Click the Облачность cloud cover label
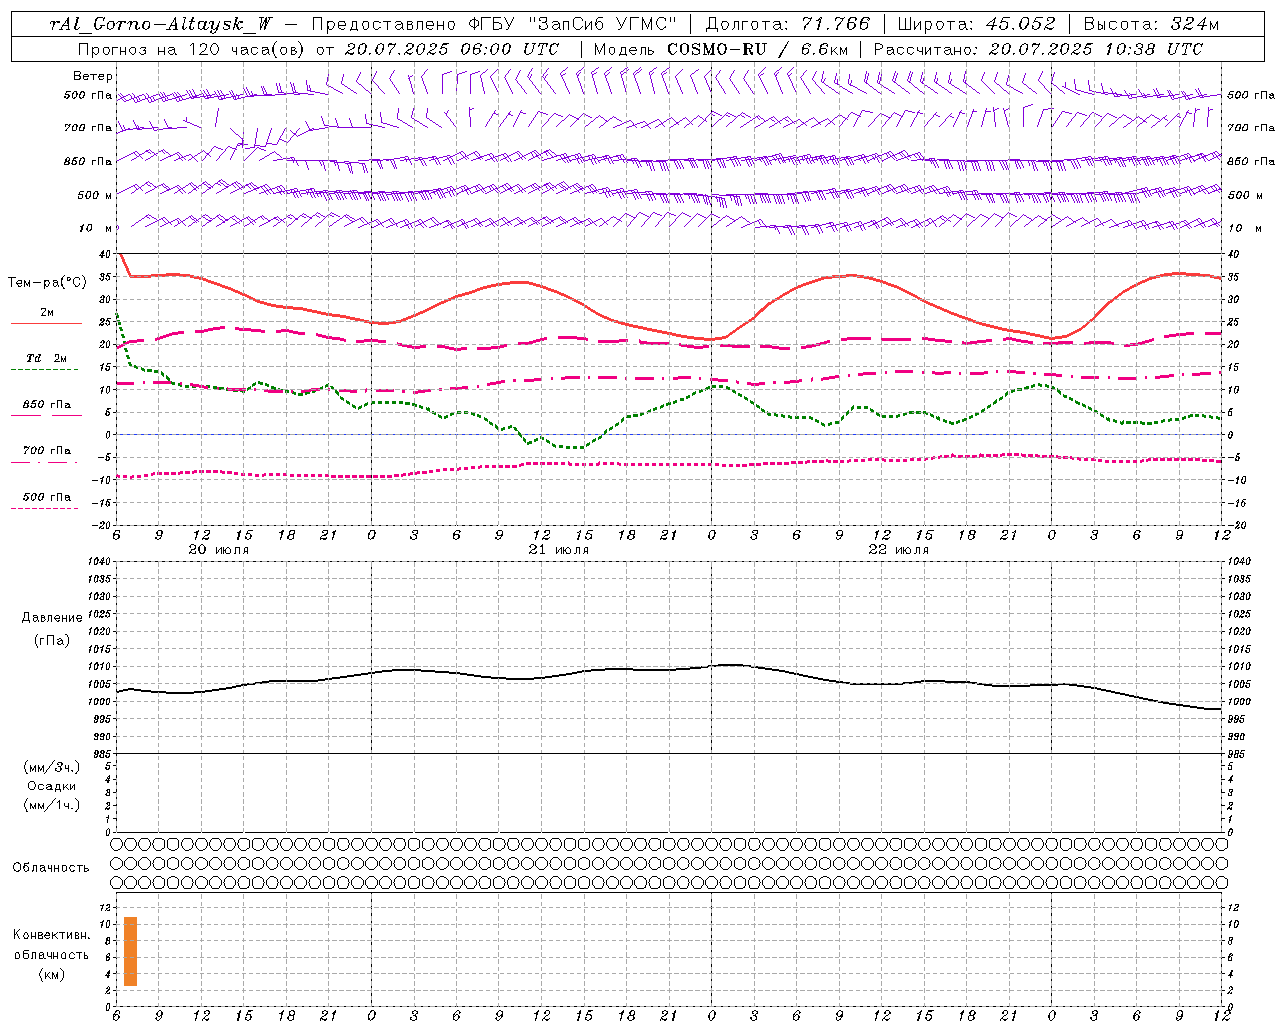Screen dimensions: 1280x1024 tap(51, 868)
